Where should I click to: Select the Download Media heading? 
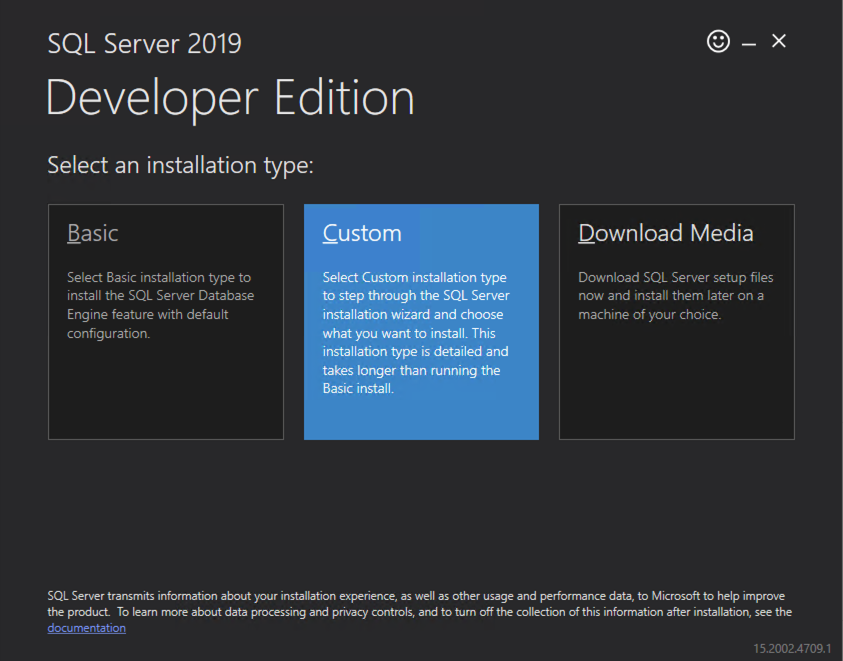coord(666,233)
